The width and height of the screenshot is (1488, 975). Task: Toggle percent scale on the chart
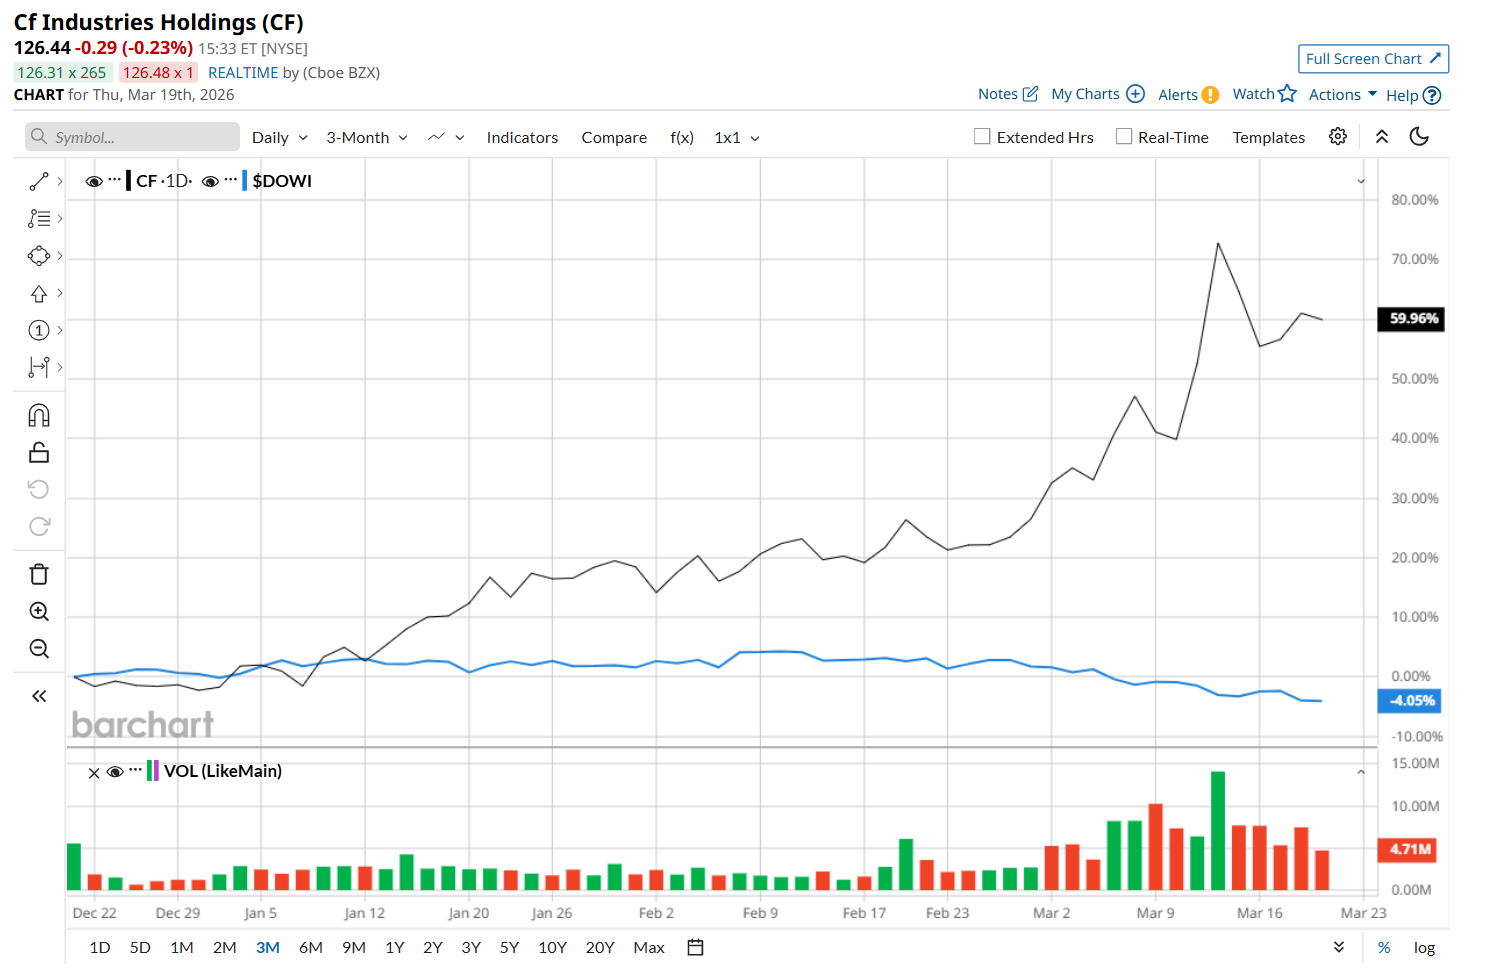(1384, 947)
